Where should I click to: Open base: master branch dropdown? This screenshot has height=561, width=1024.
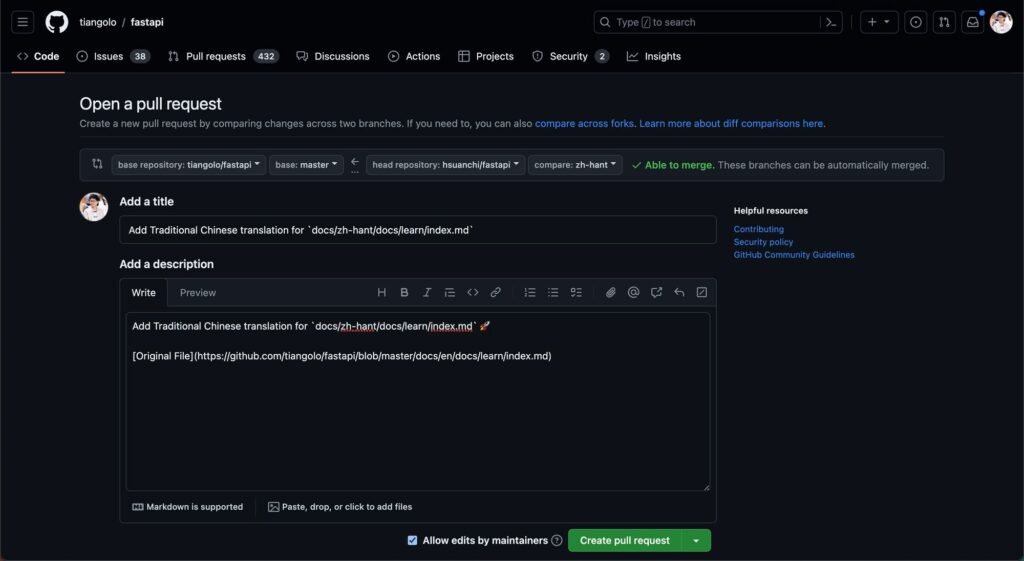306,165
